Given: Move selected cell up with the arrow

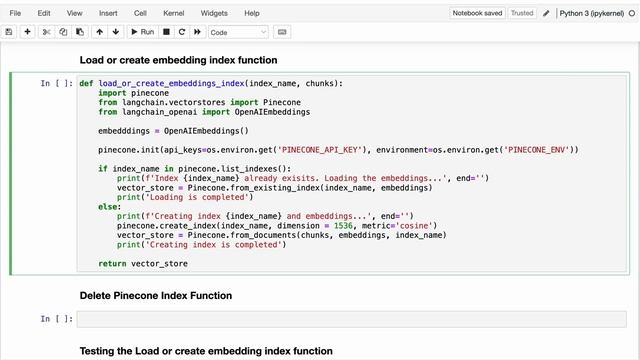Looking at the screenshot, I should [100, 32].
